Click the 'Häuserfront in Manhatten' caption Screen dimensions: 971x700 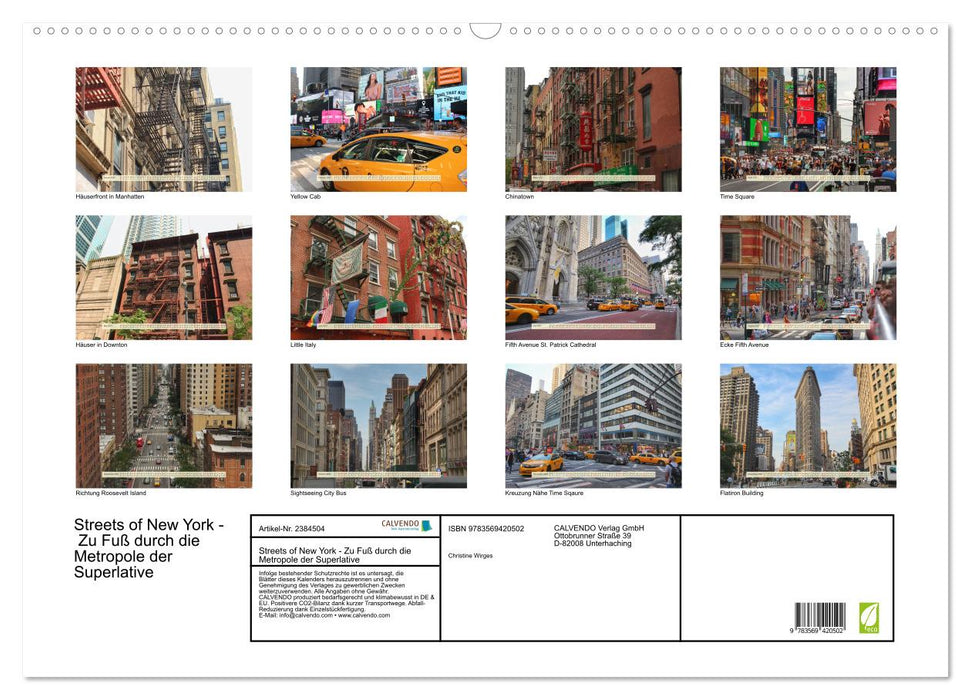click(110, 196)
